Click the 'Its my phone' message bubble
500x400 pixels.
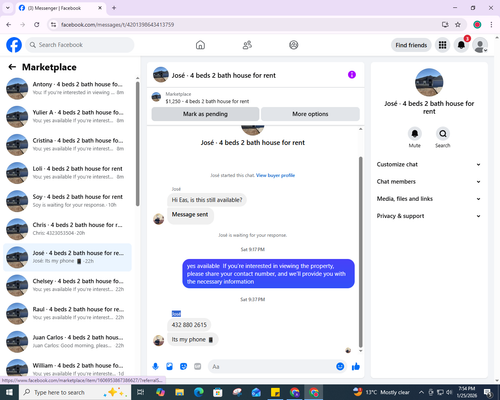193,339
